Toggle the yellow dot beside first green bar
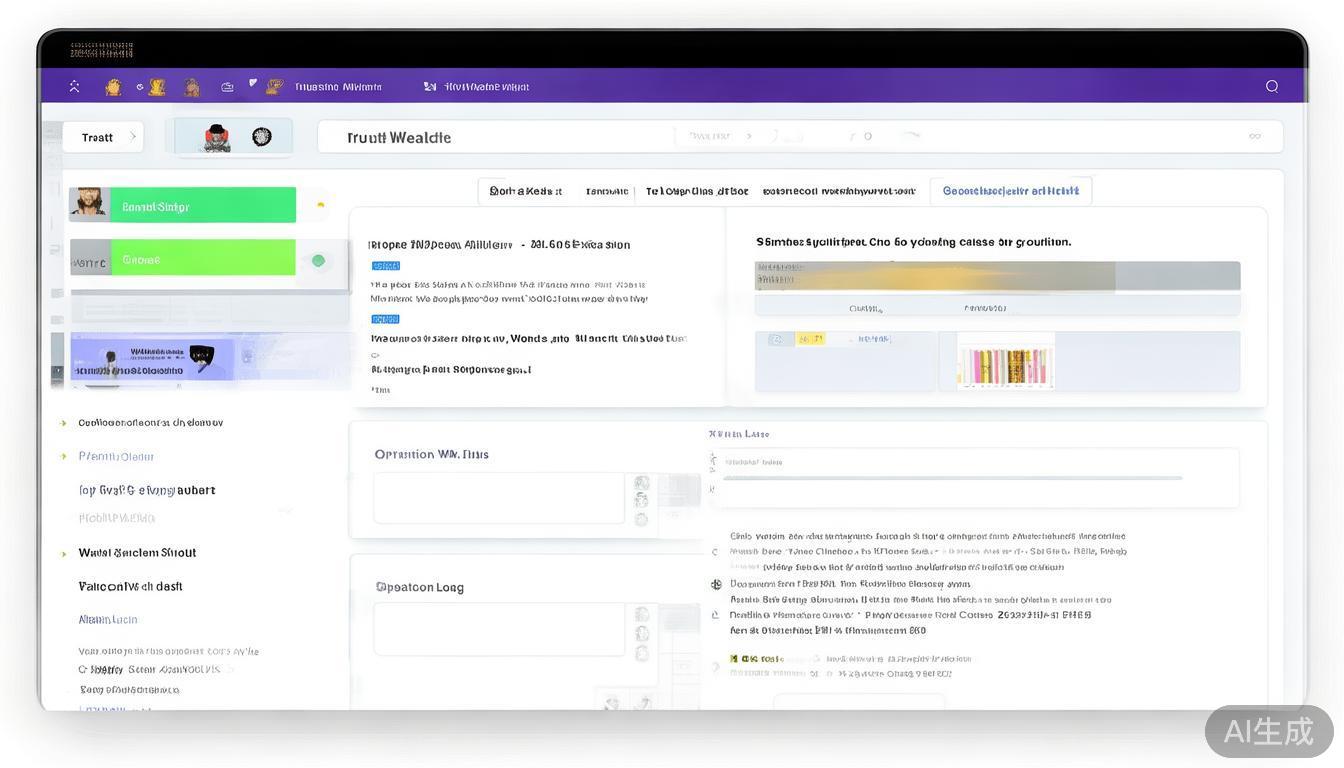The width and height of the screenshot is (1344, 768). [320, 205]
